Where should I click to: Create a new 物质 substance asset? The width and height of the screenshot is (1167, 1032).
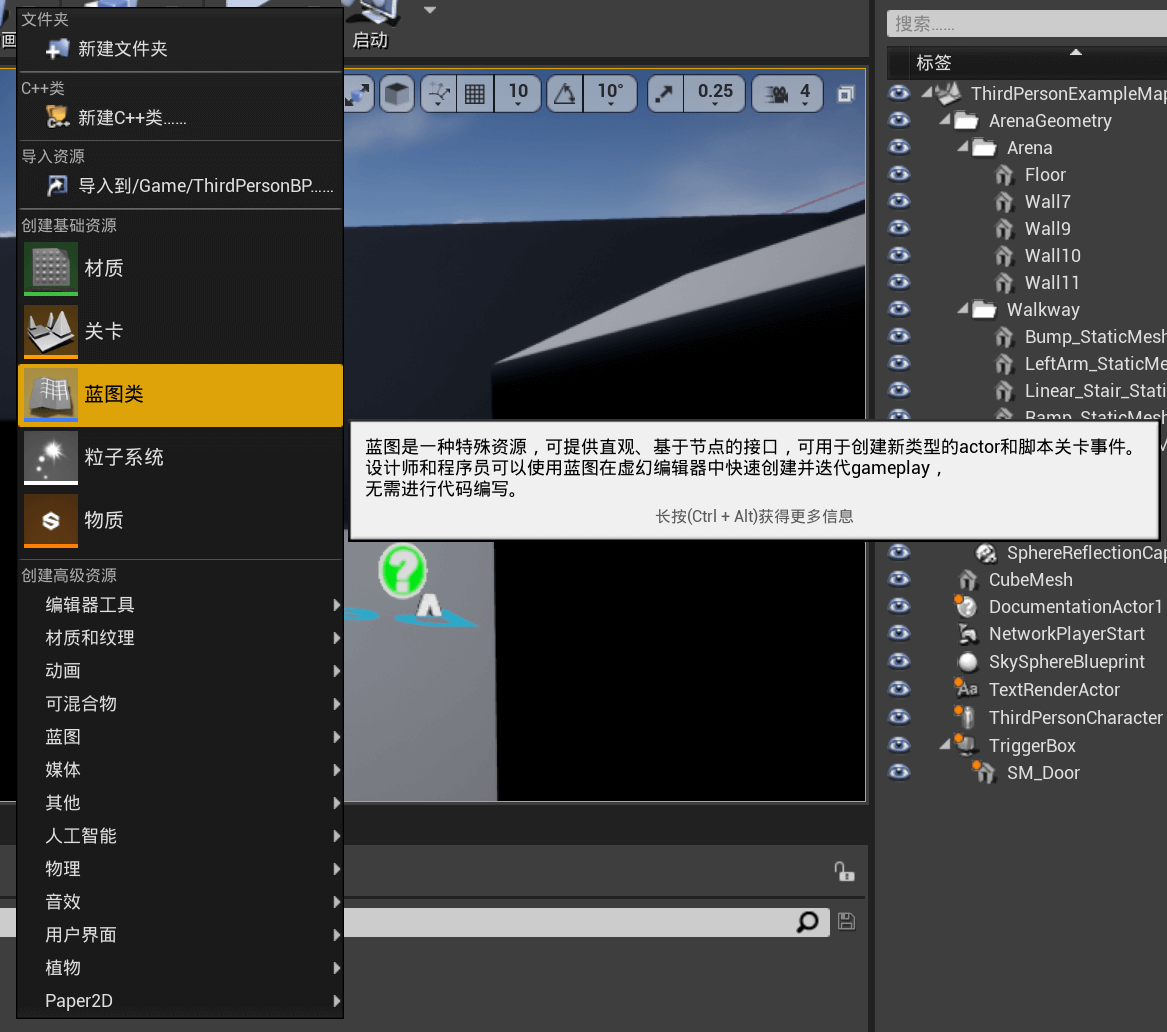pyautogui.click(x=180, y=520)
